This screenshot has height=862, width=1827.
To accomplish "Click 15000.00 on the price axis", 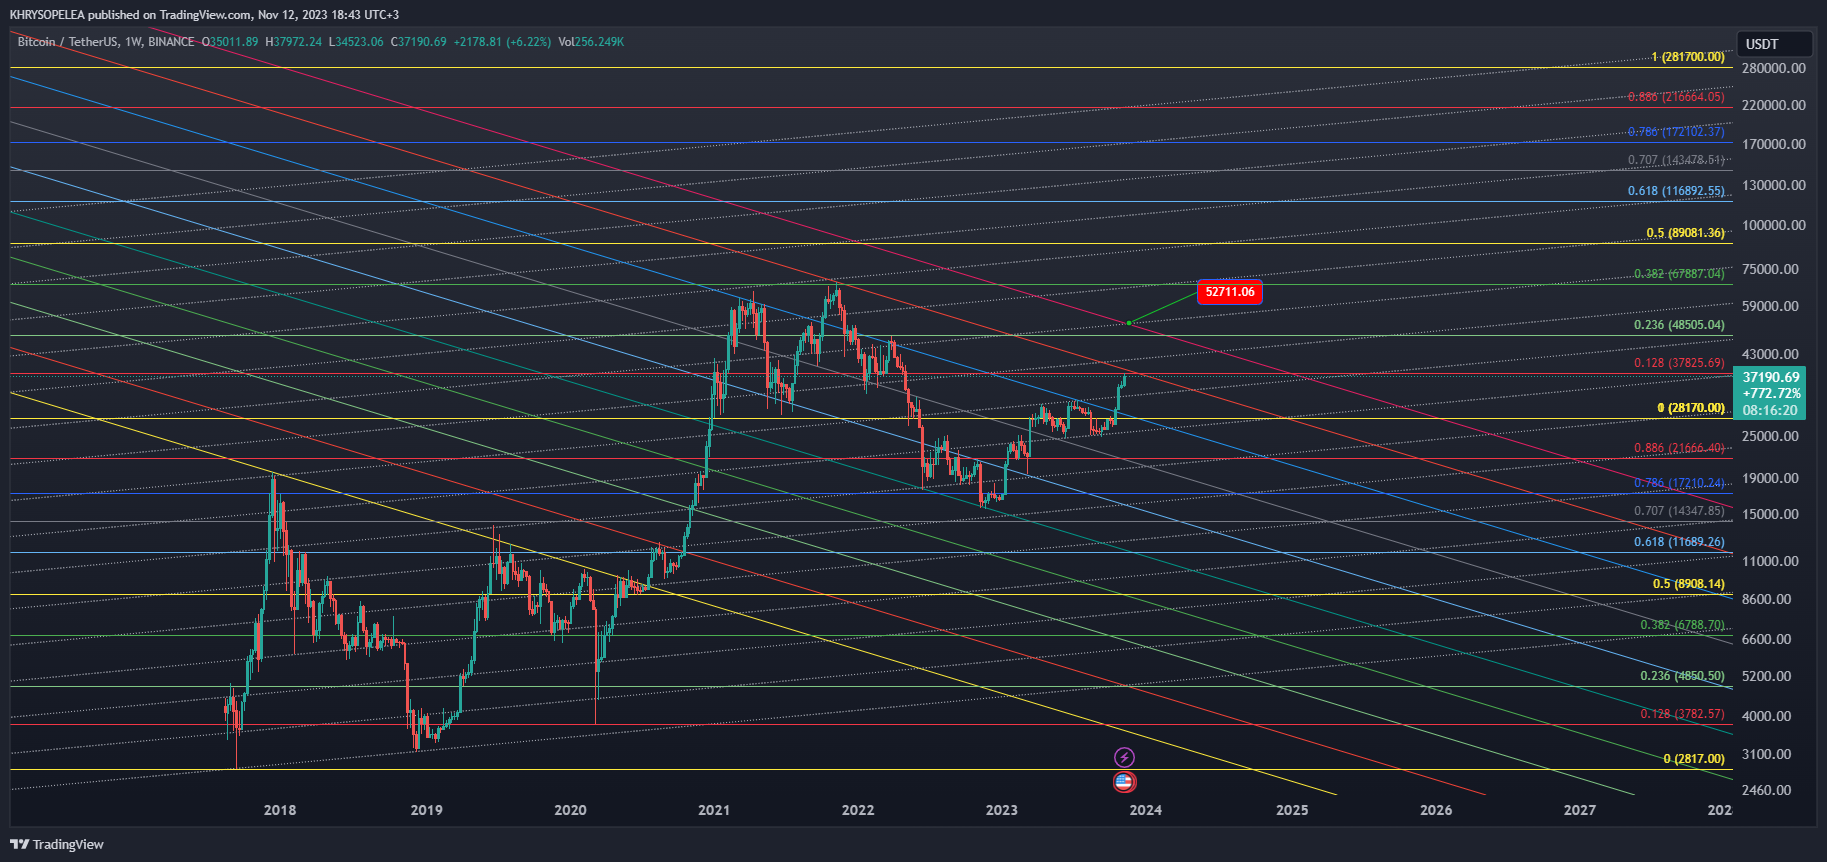I will tap(1770, 514).
